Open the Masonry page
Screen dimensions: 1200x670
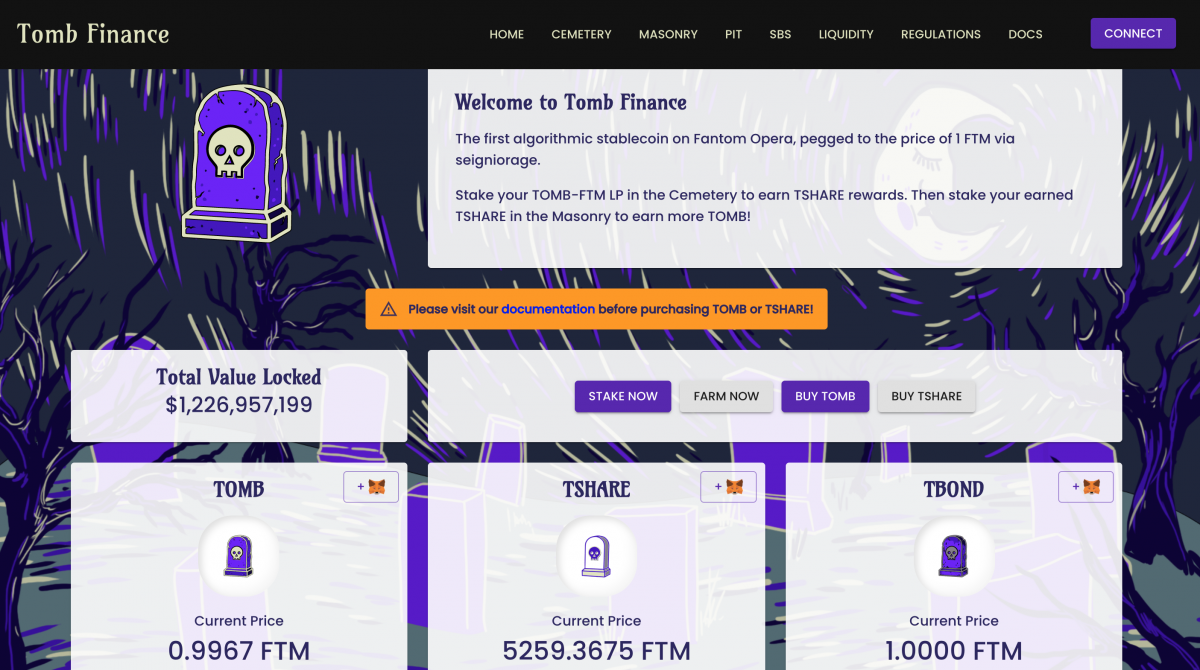[x=668, y=34]
